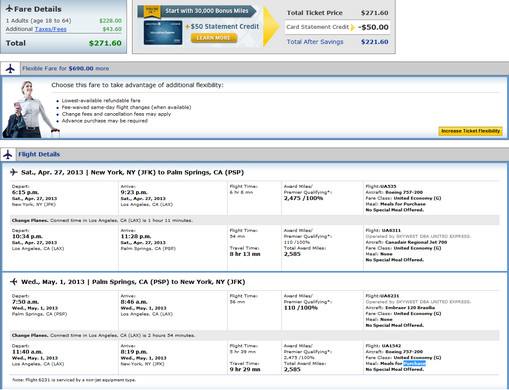Click Increase Ticket Flexibility button
This screenshot has height=390, width=509.
(470, 131)
